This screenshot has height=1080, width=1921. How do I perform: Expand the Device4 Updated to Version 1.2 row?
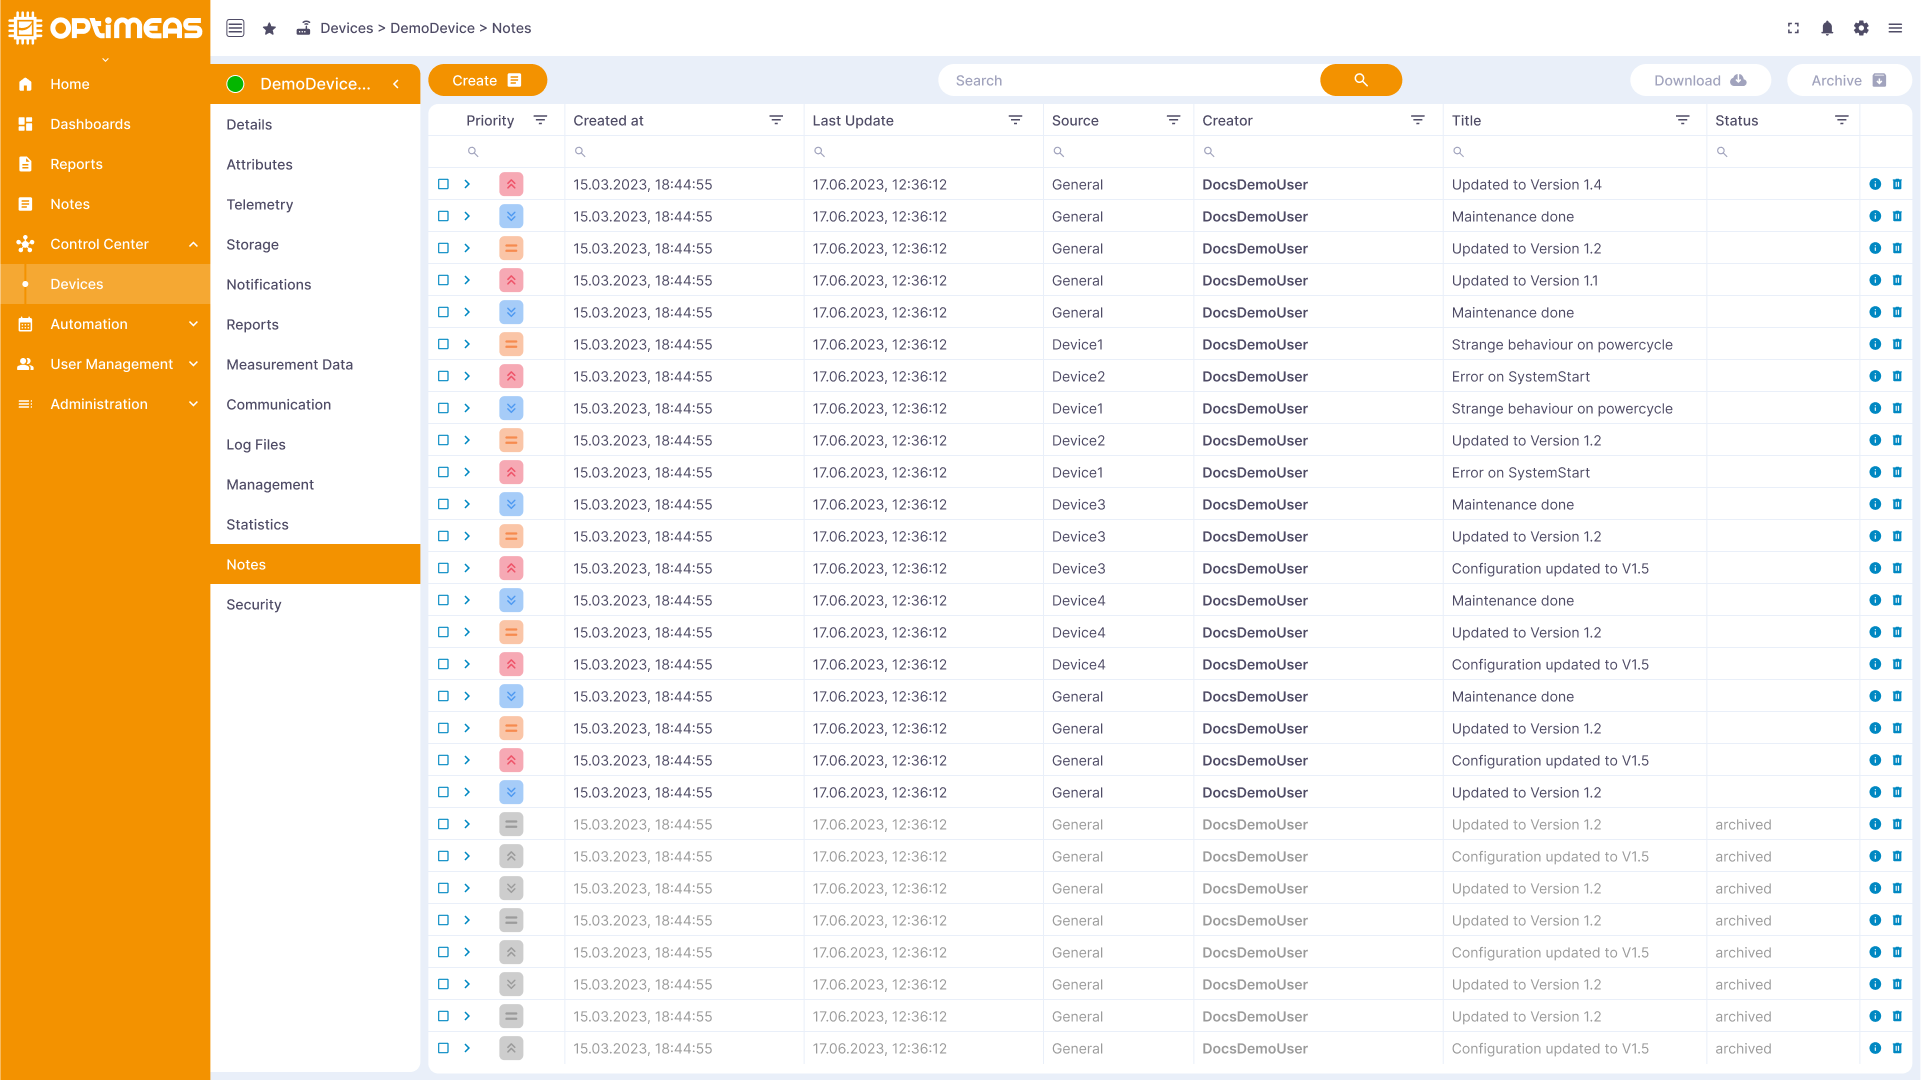pos(467,632)
